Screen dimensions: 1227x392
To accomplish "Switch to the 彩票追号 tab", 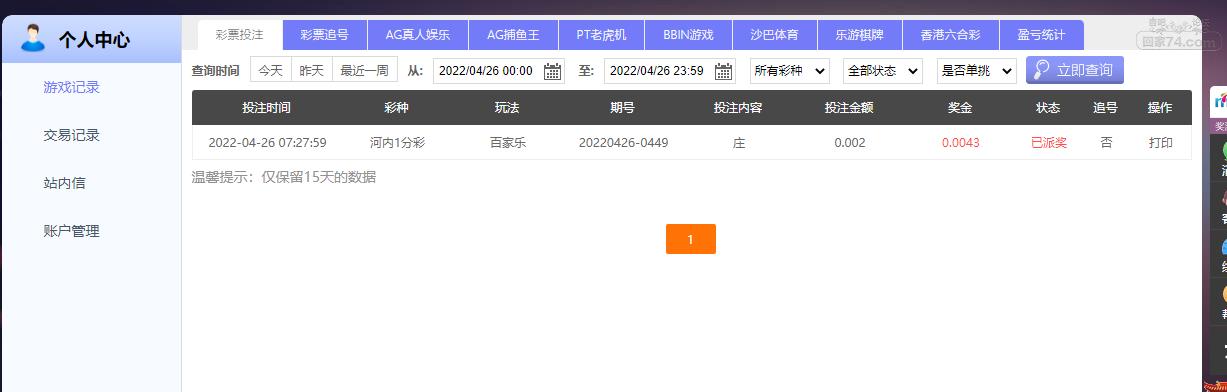I will (324, 35).
